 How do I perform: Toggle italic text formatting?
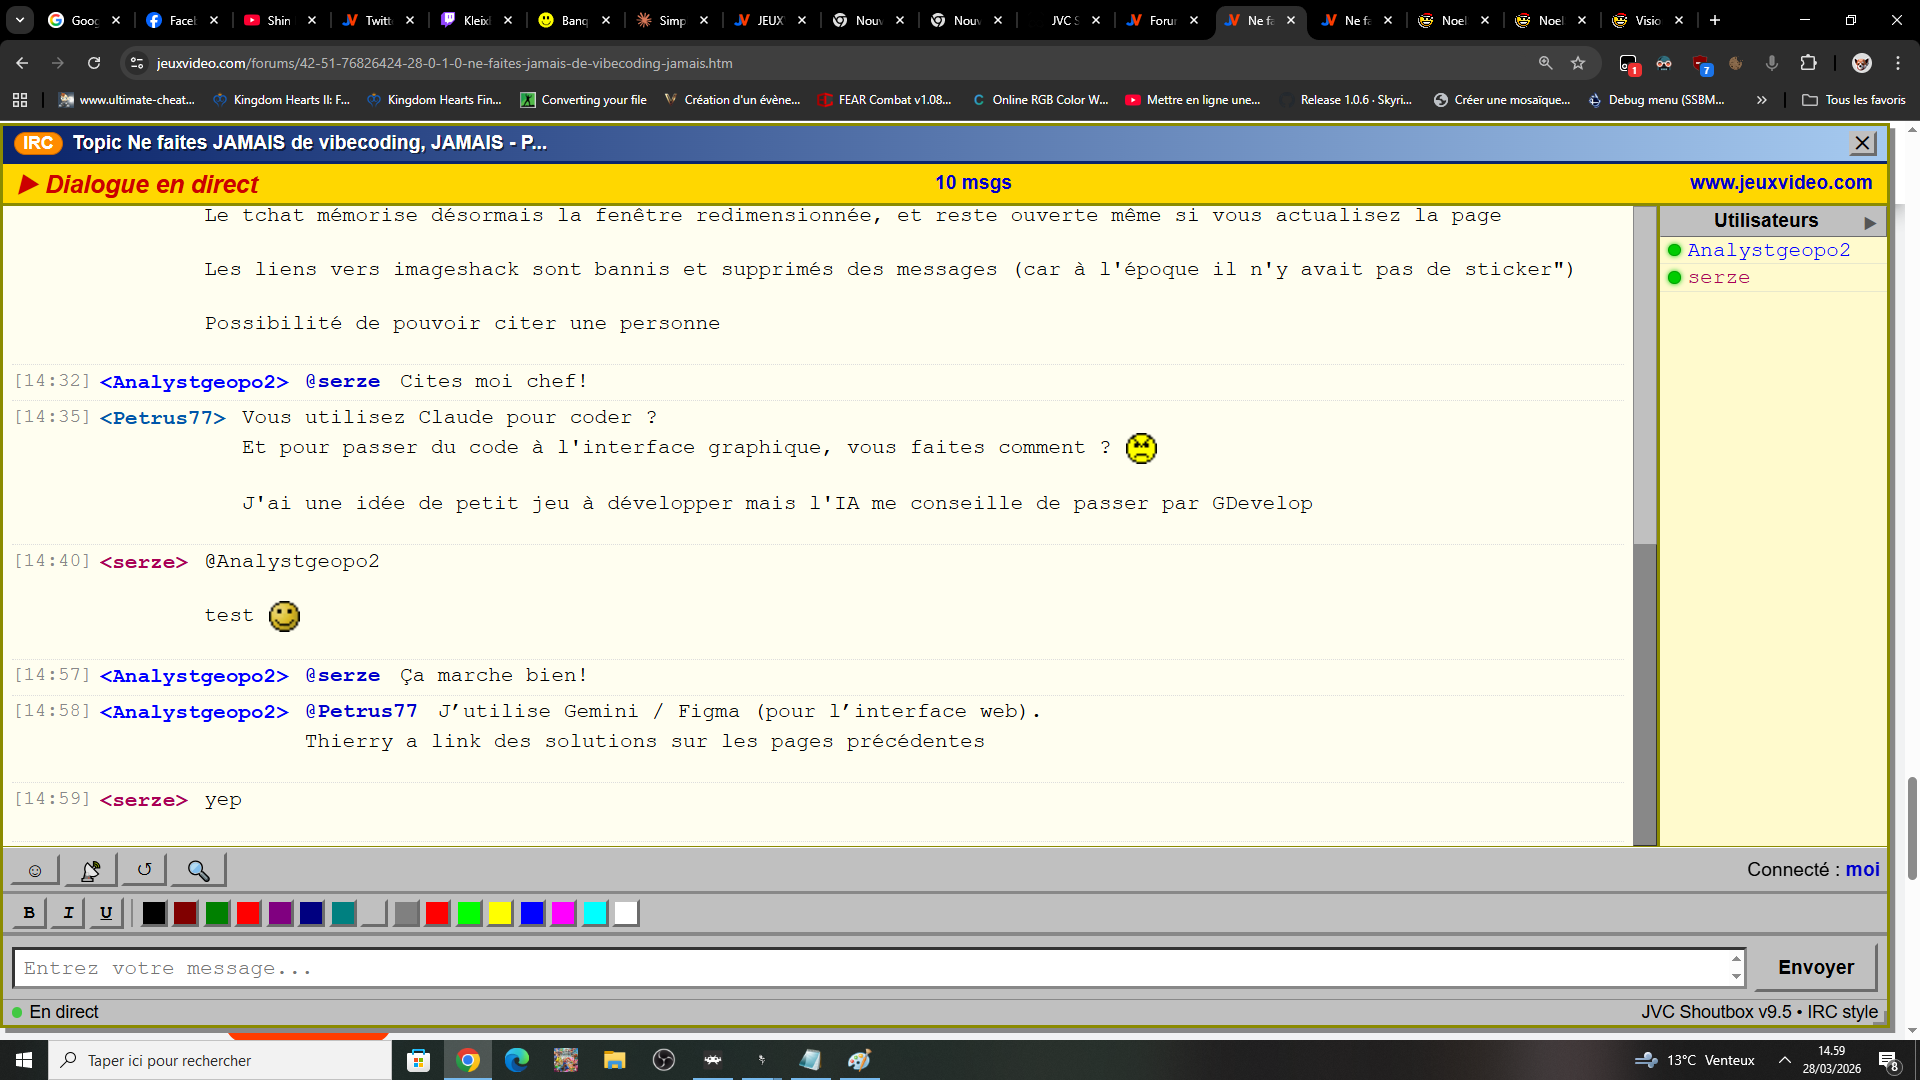pyautogui.click(x=68, y=913)
